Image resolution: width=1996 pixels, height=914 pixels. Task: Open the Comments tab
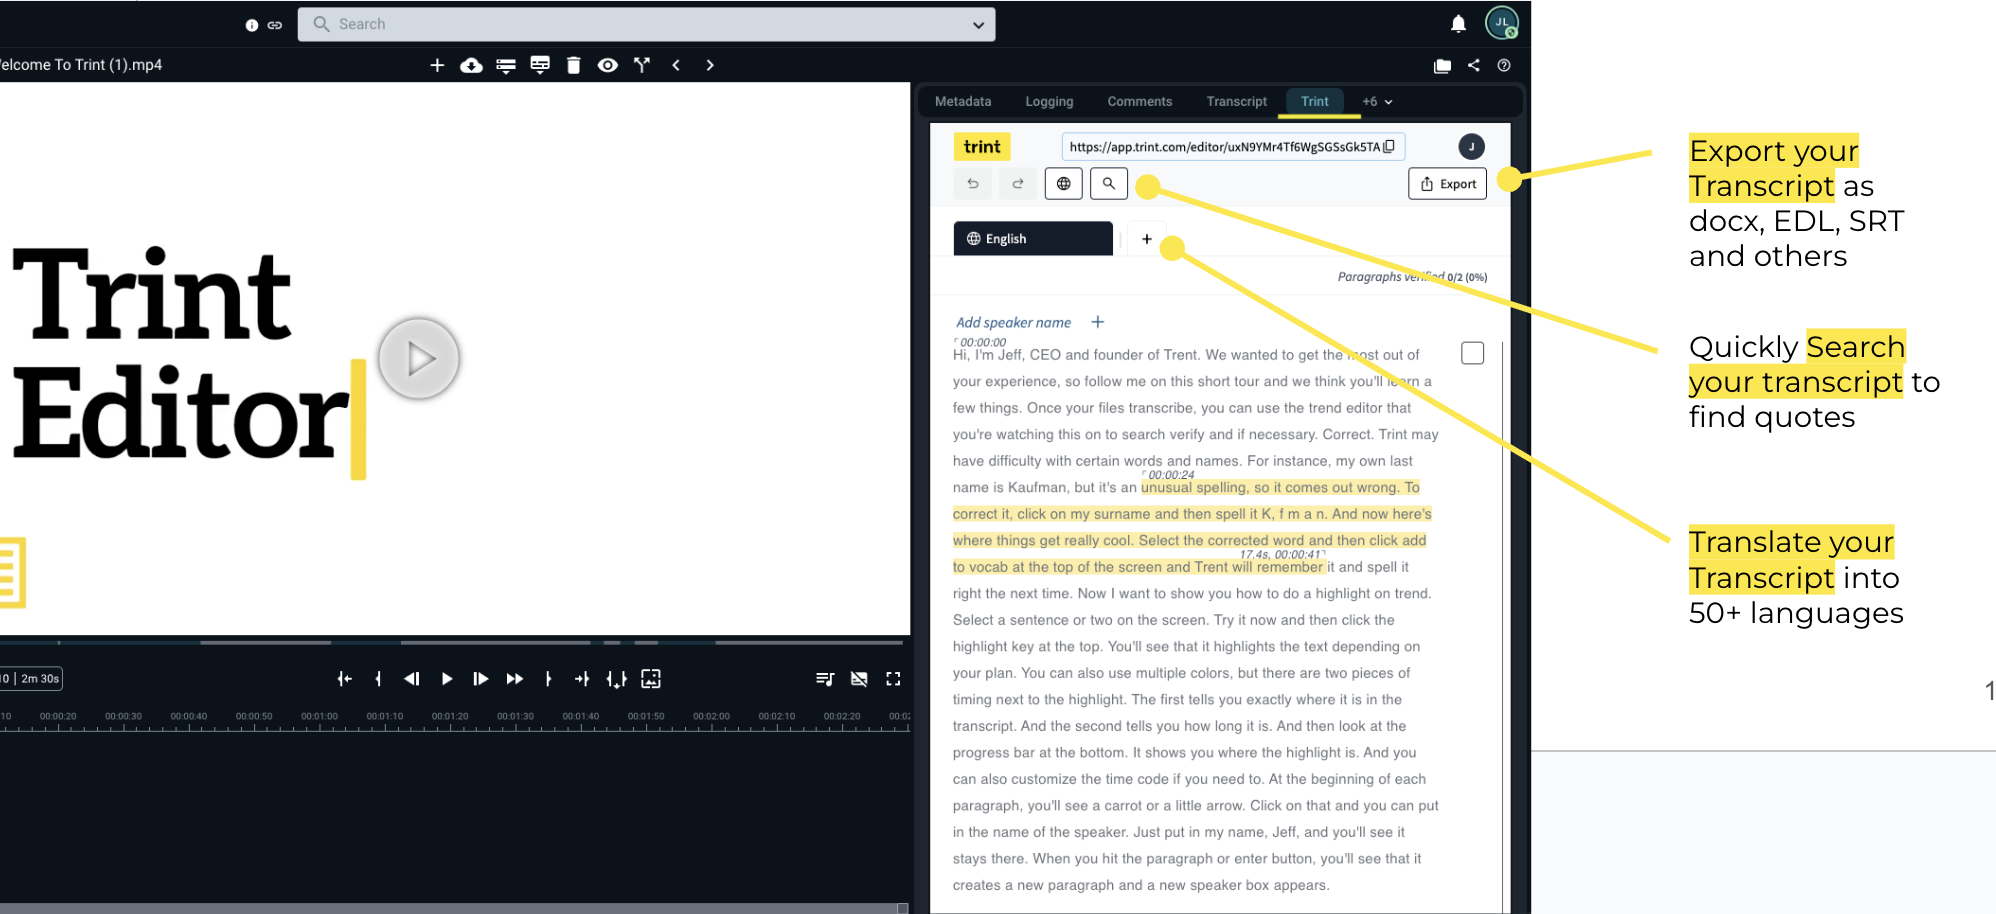click(x=1139, y=101)
